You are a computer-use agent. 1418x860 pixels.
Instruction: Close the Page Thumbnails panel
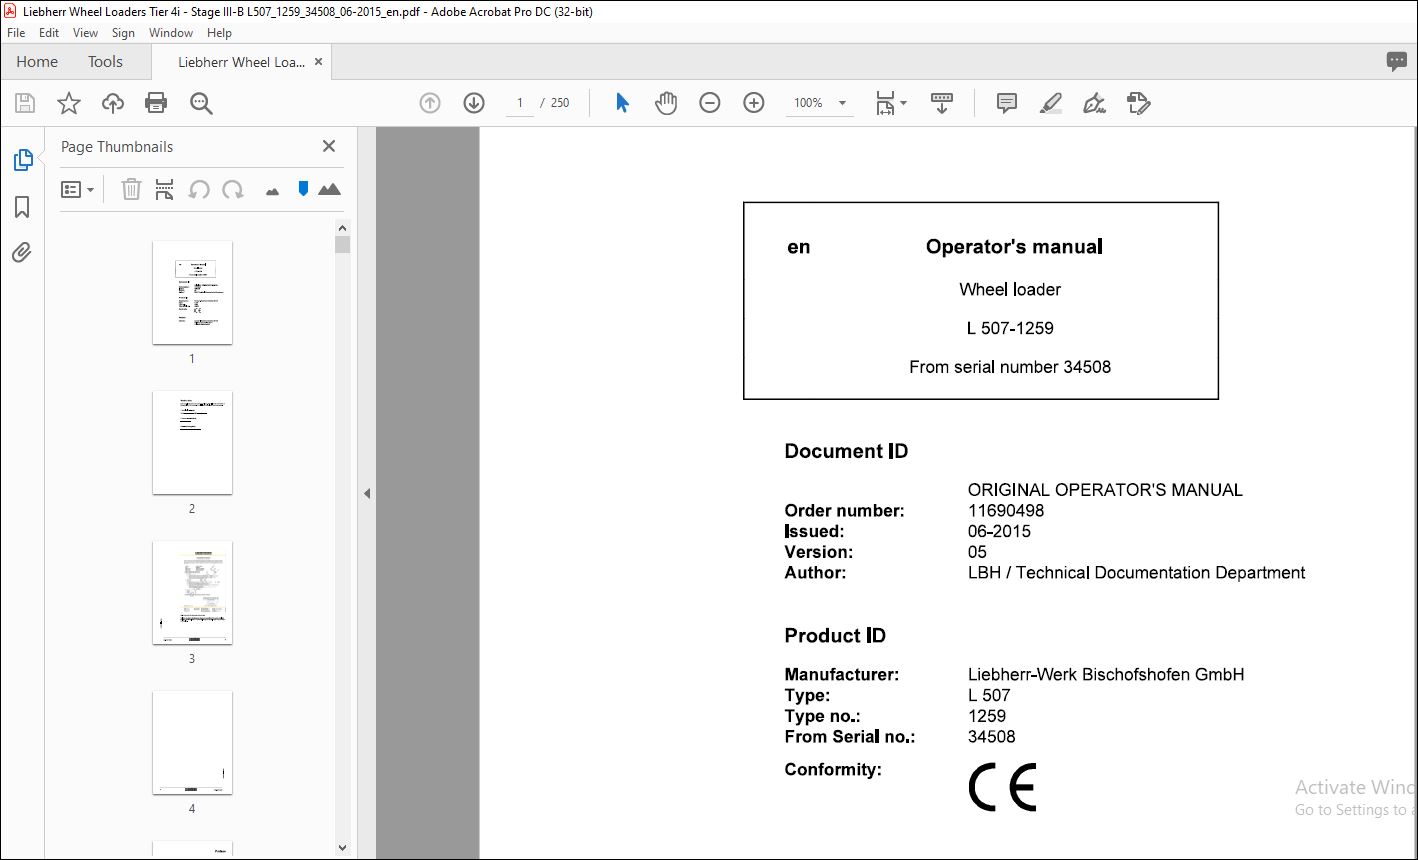click(x=329, y=146)
